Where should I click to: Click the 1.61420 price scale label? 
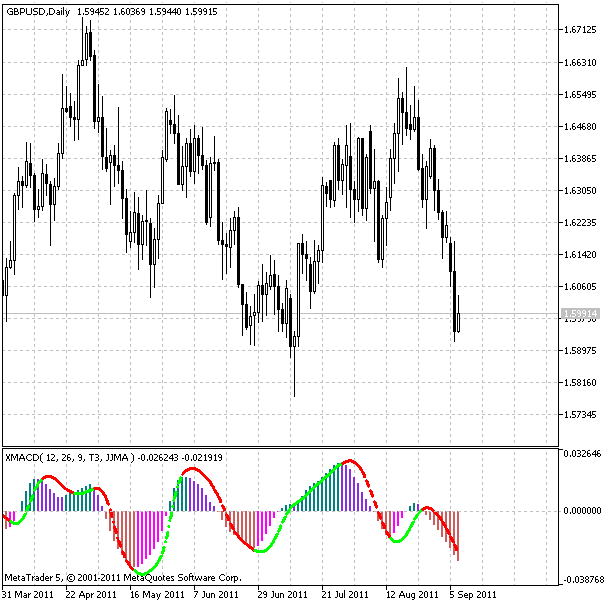click(581, 254)
